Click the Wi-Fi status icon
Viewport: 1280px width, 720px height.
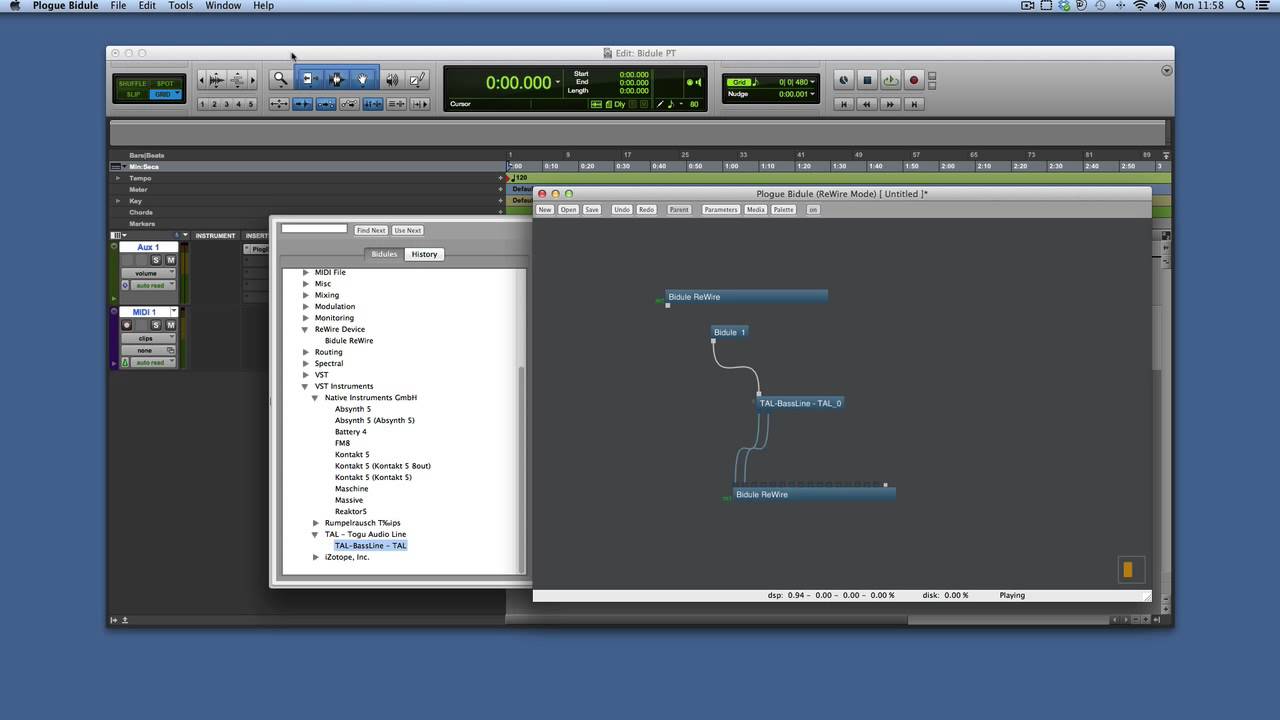pos(1140,6)
